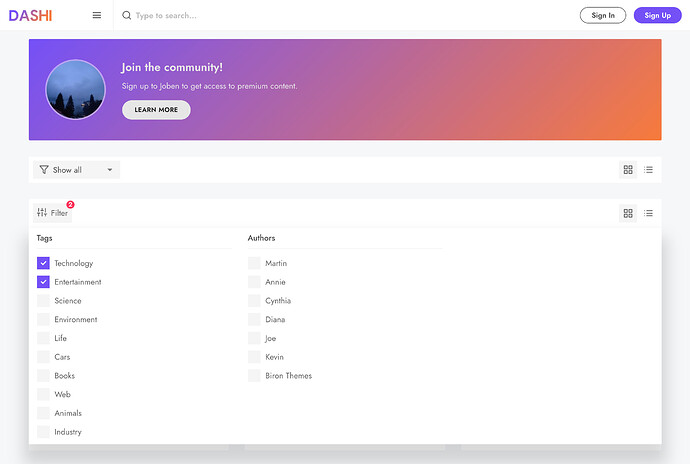Select author Joe checkbox

pyautogui.click(x=254, y=338)
